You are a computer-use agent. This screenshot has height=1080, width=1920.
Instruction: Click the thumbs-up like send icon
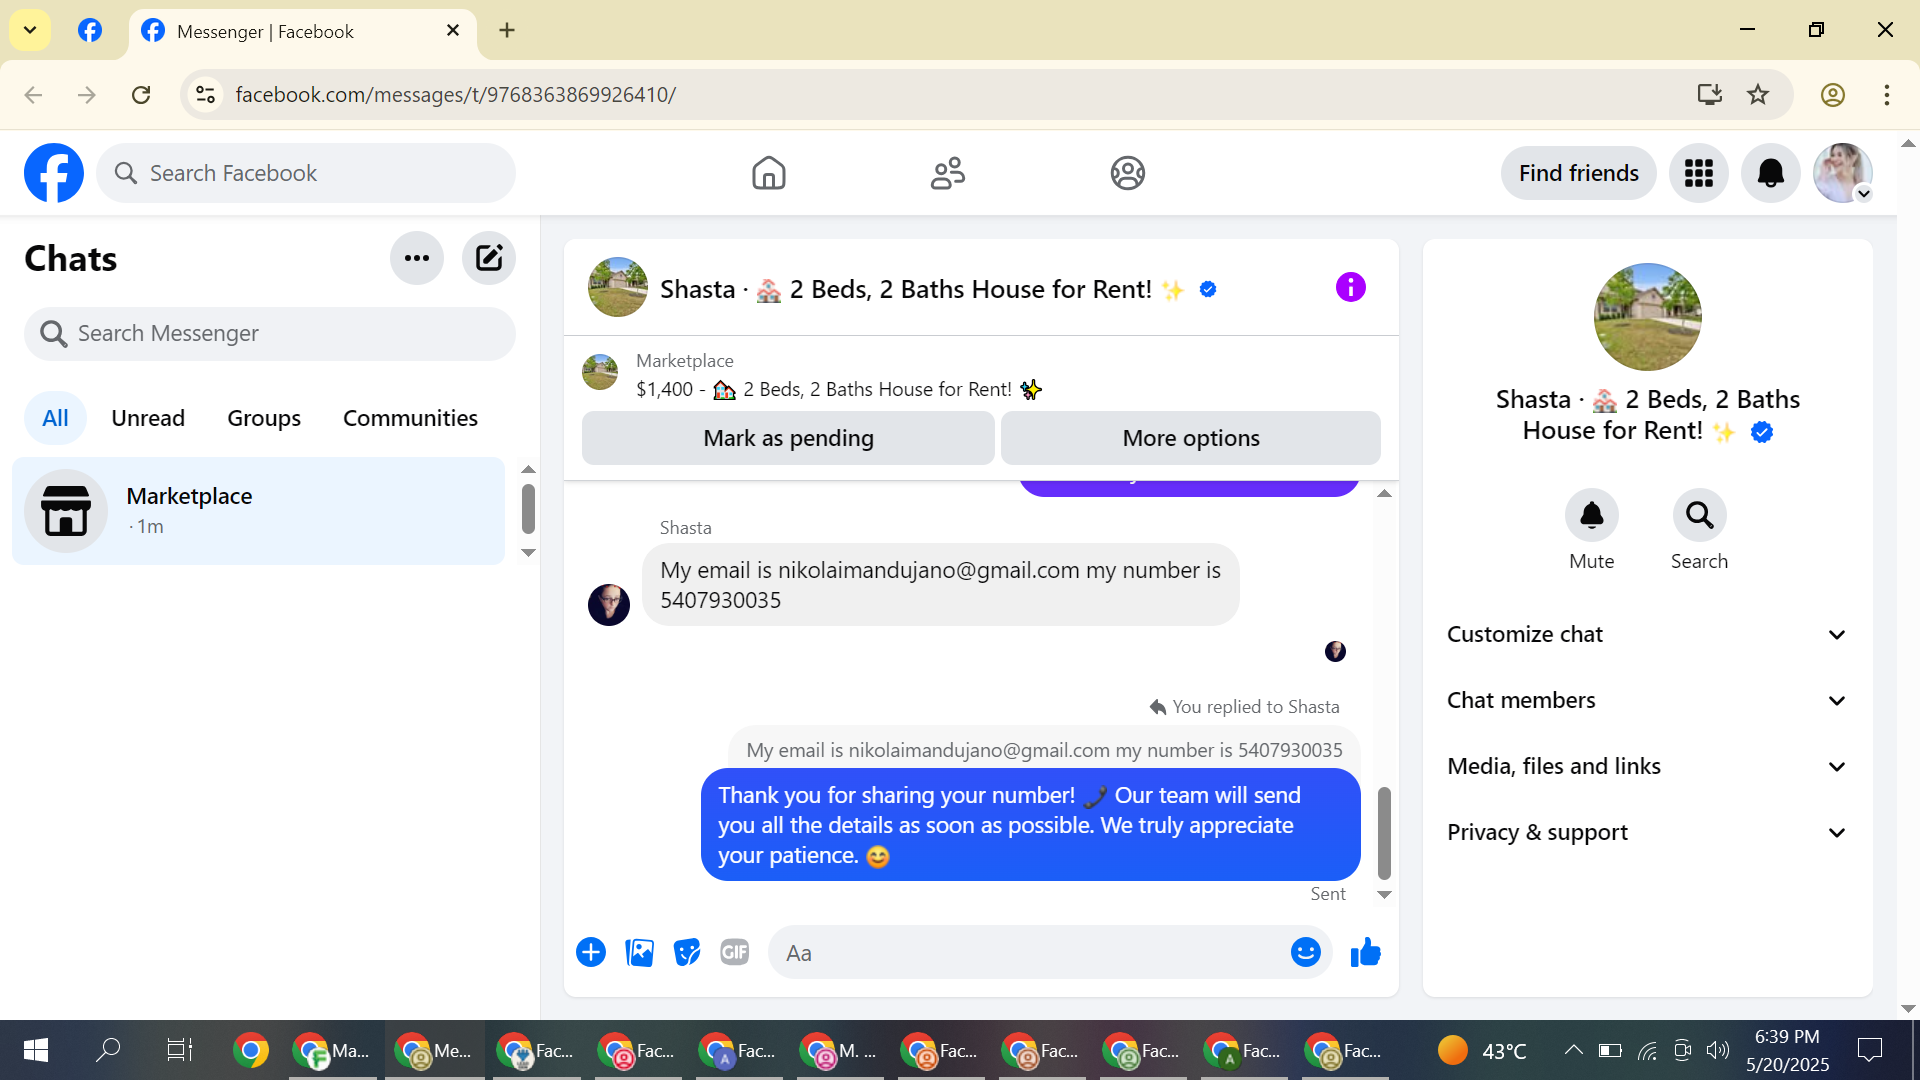click(1365, 953)
